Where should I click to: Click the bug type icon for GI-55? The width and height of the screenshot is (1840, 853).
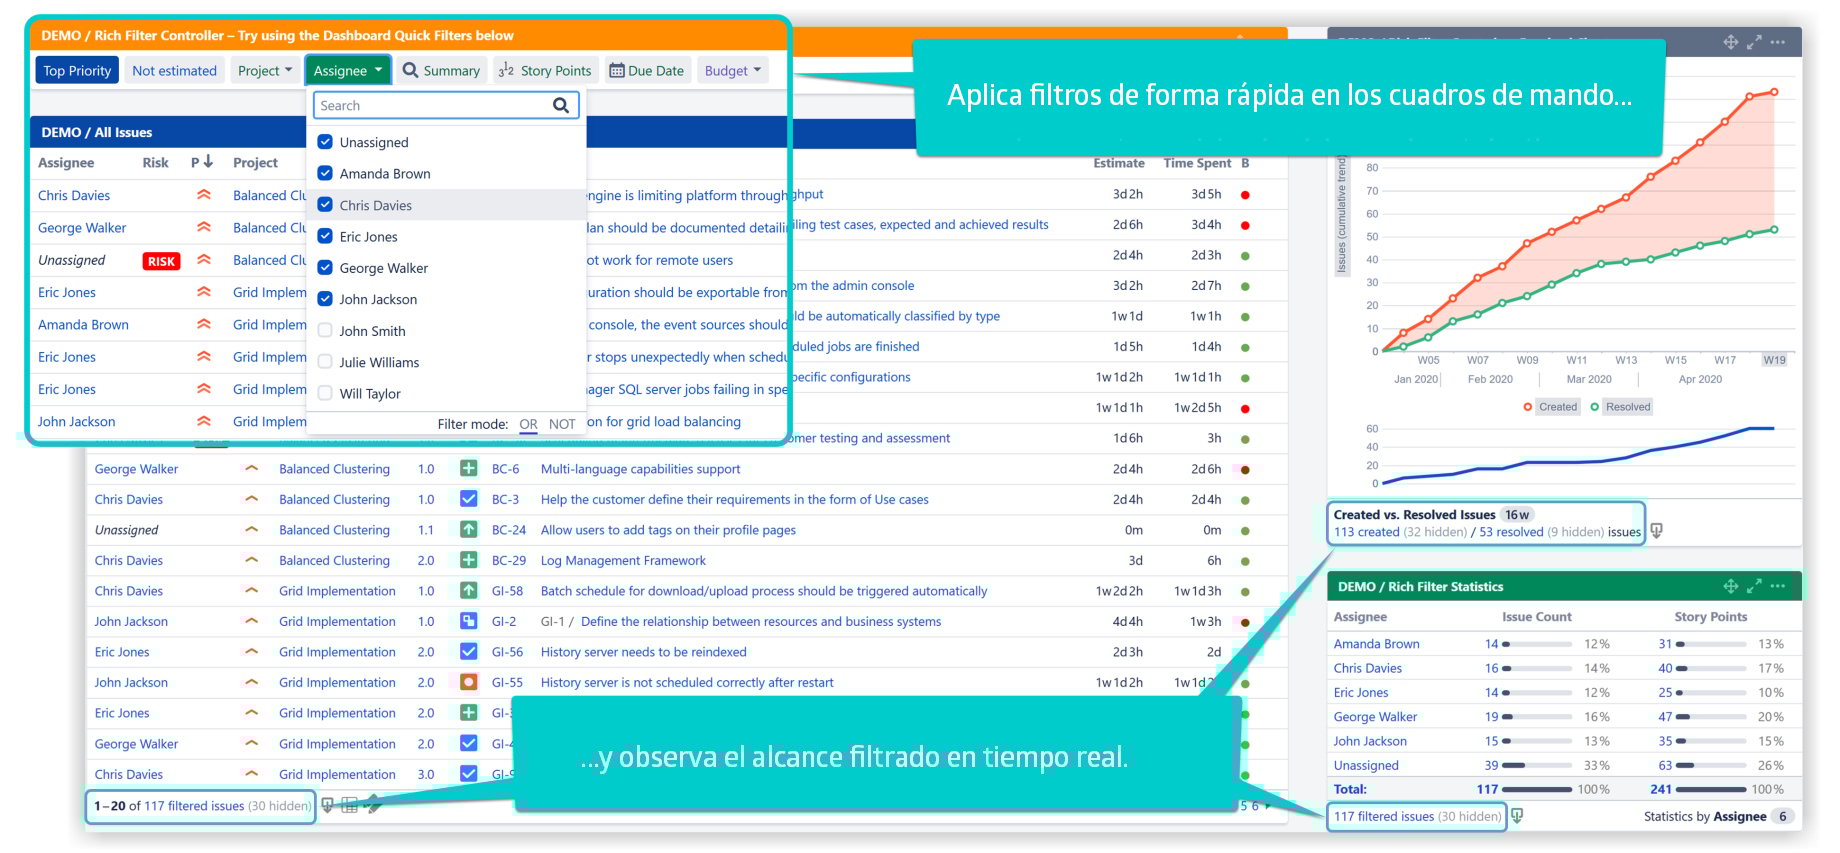pos(468,682)
